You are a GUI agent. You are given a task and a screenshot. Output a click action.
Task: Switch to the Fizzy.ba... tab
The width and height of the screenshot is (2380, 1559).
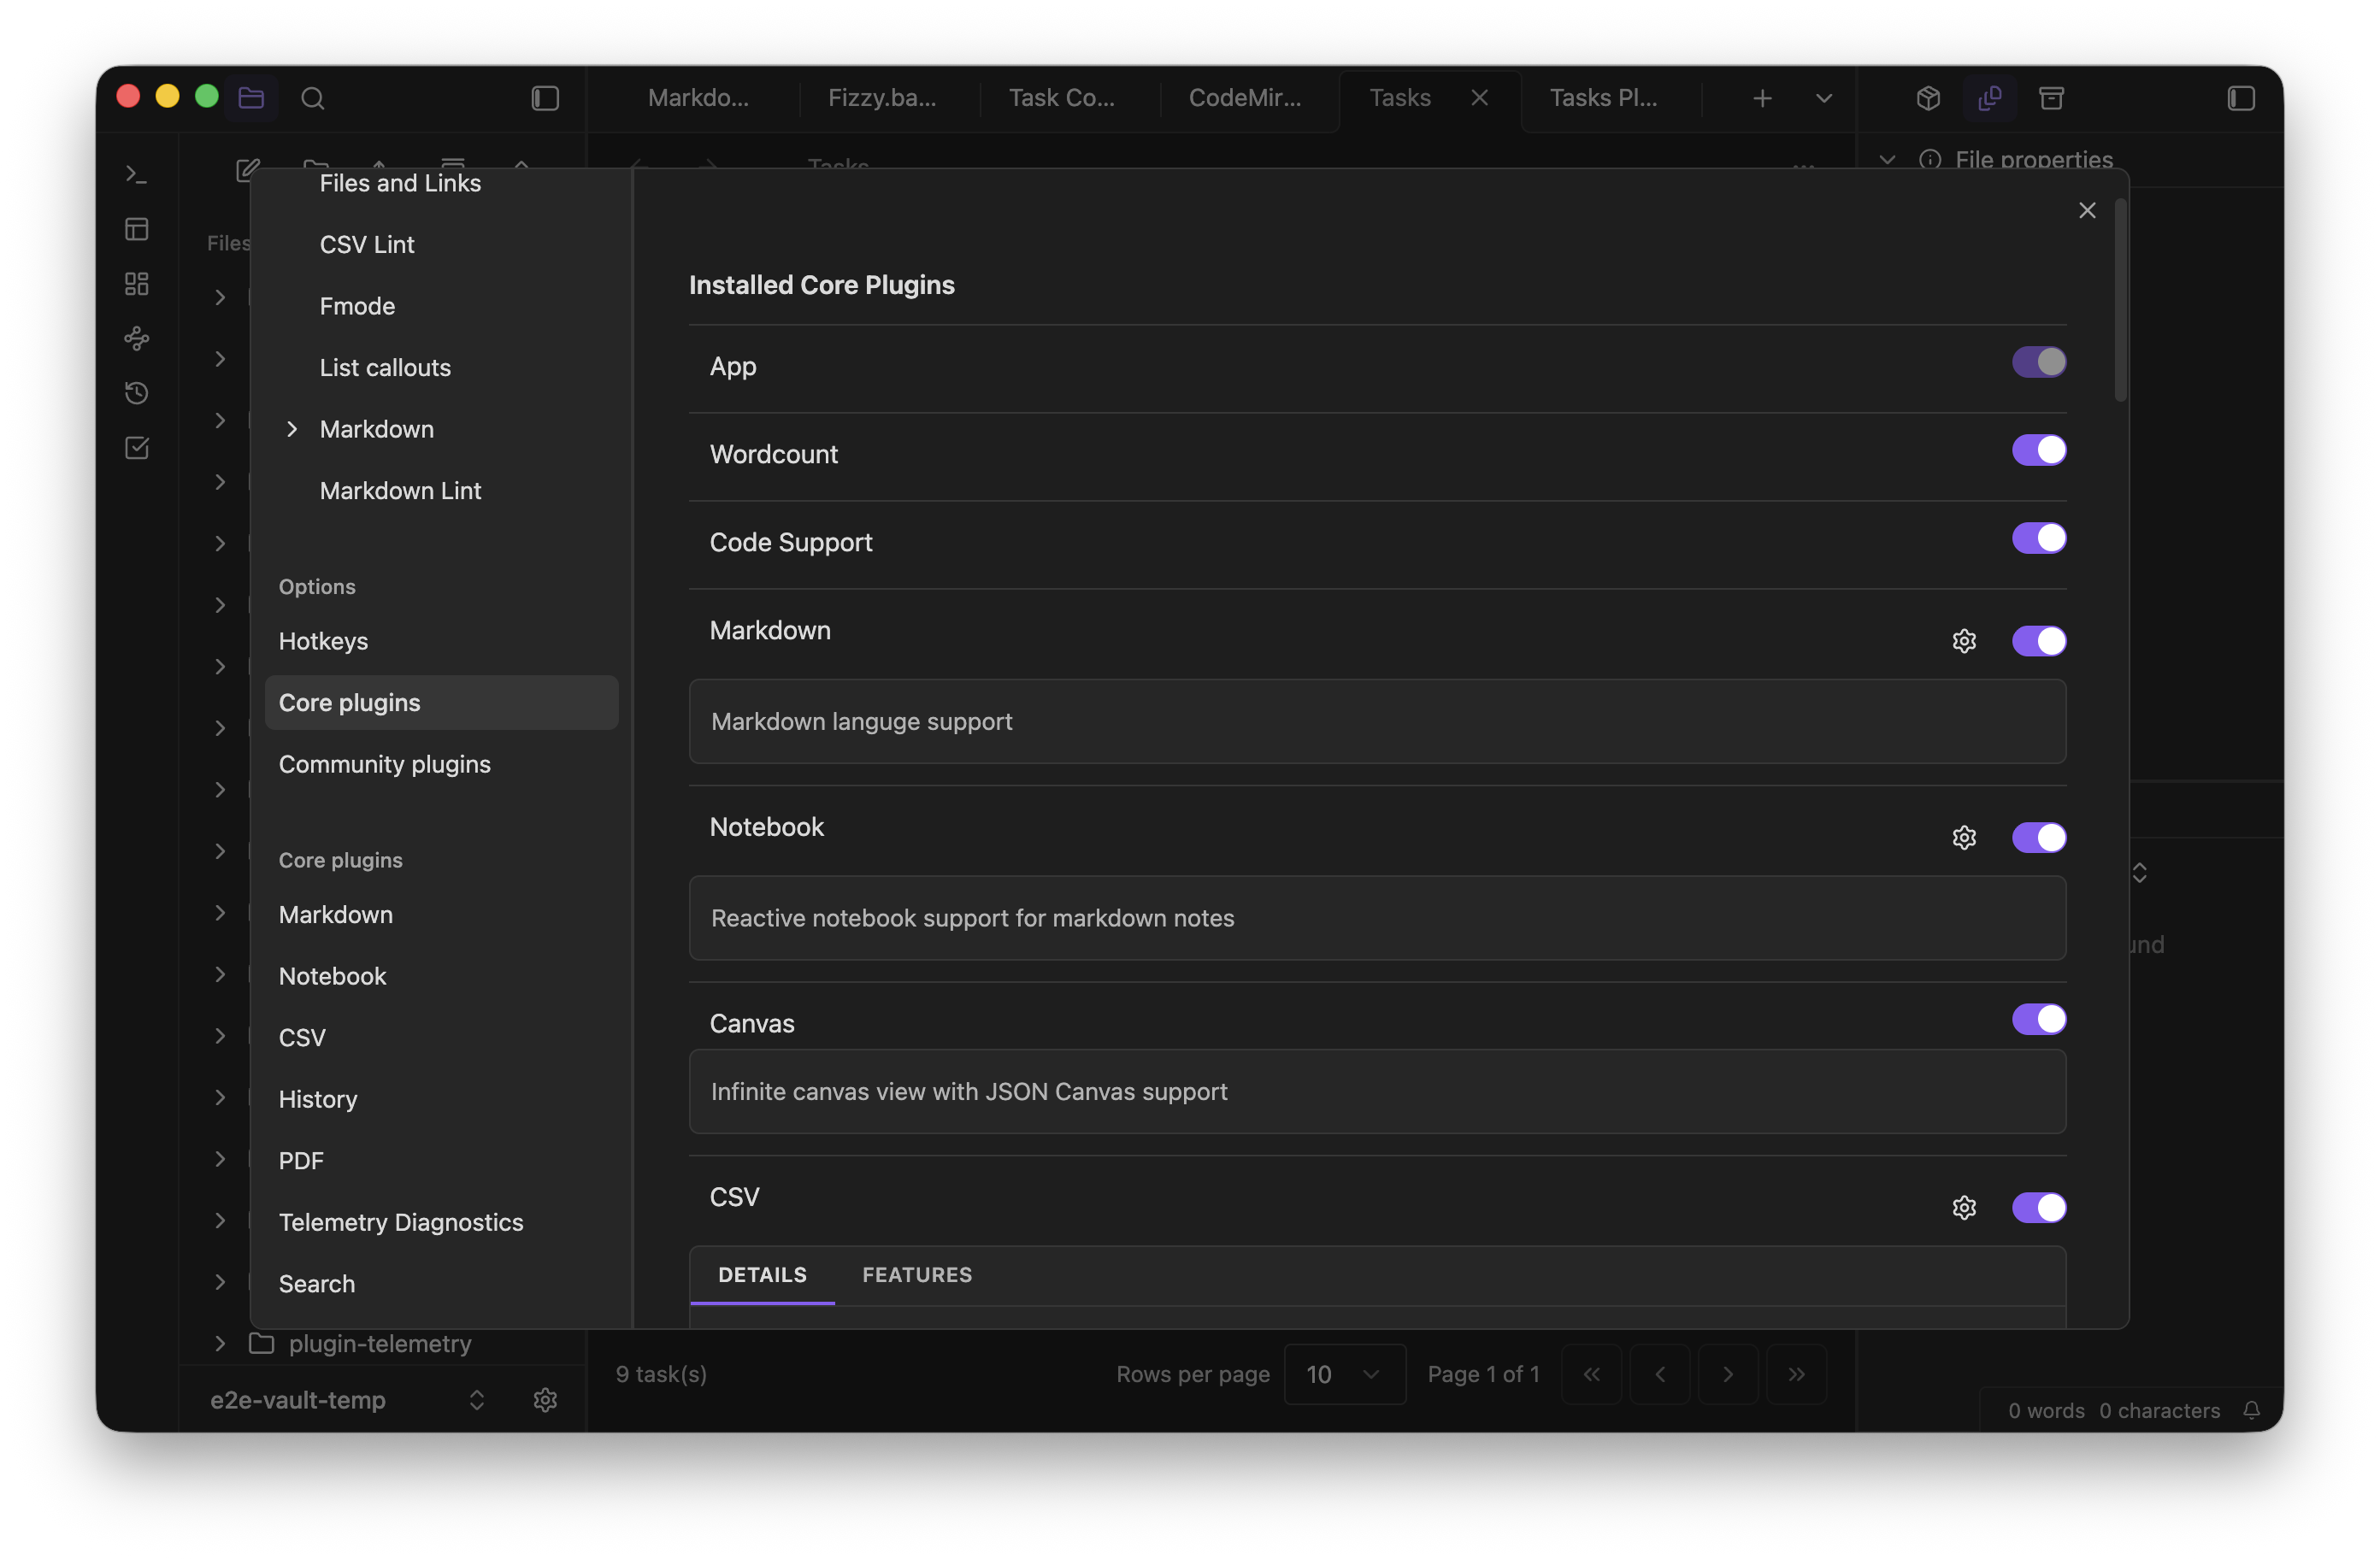(x=882, y=98)
